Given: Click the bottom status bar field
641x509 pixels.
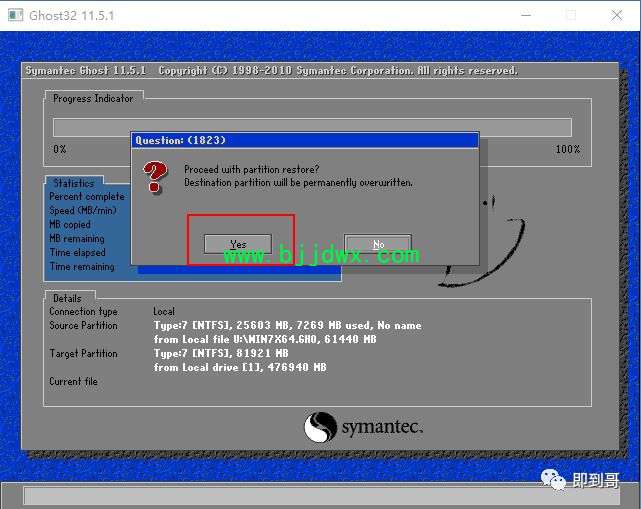Looking at the screenshot, I should pos(322,496).
